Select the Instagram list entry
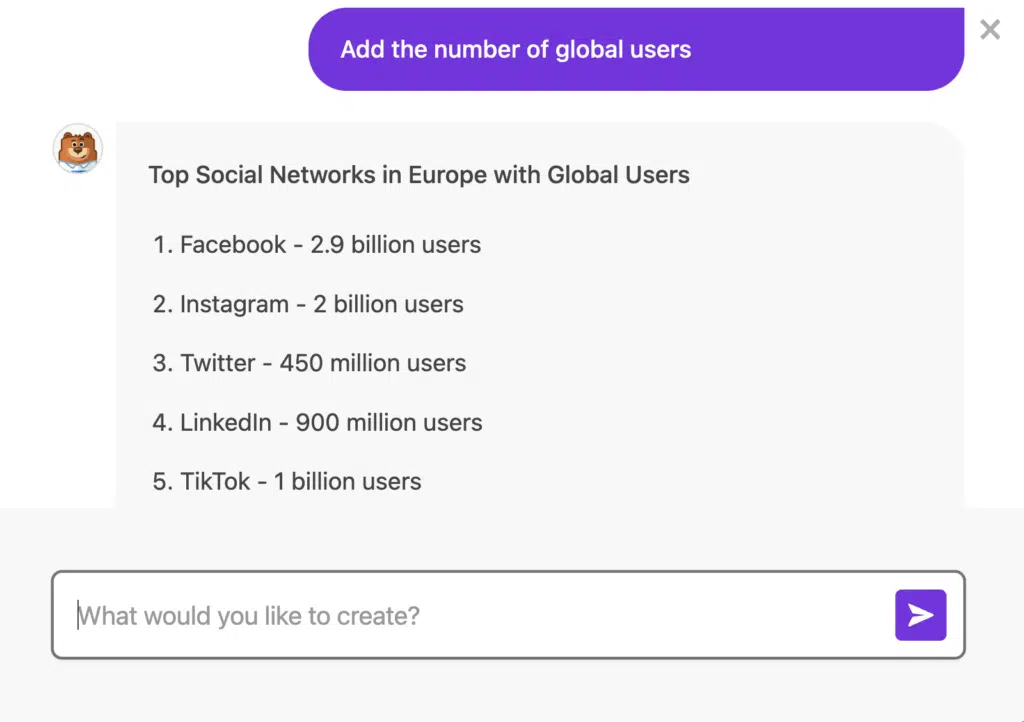 coord(308,304)
